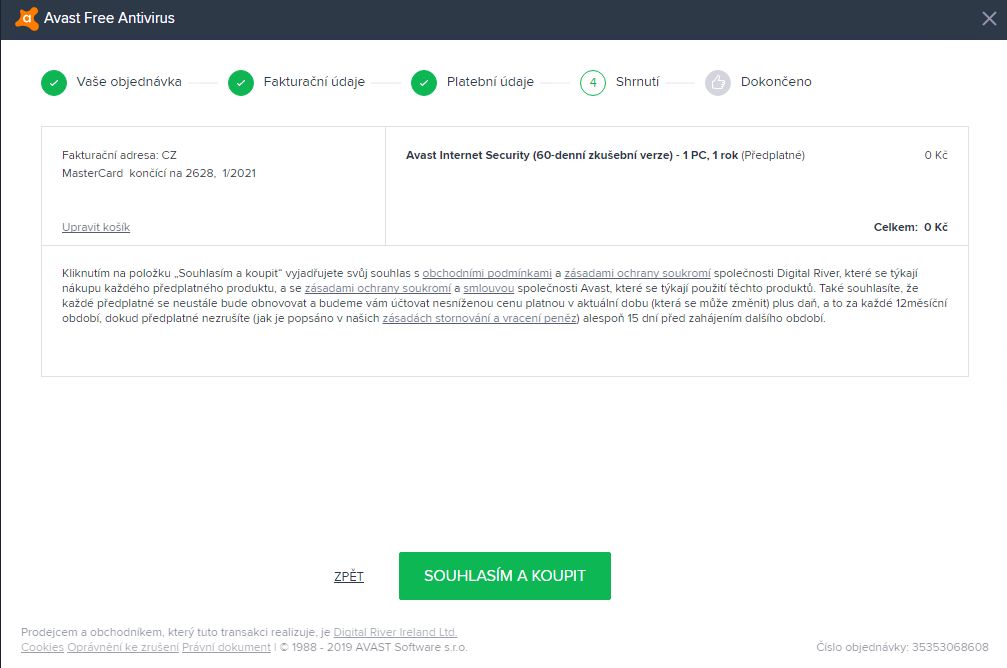1007x668 pixels.
Task: Go to the Platební údaje step label
Action: point(490,82)
